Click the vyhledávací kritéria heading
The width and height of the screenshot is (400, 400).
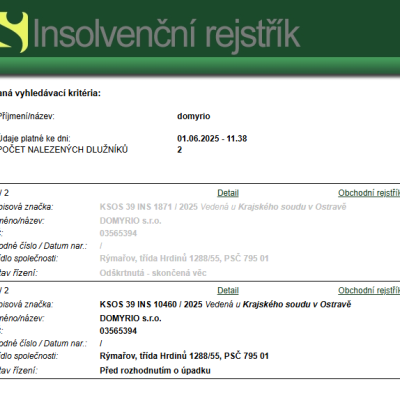coord(50,93)
